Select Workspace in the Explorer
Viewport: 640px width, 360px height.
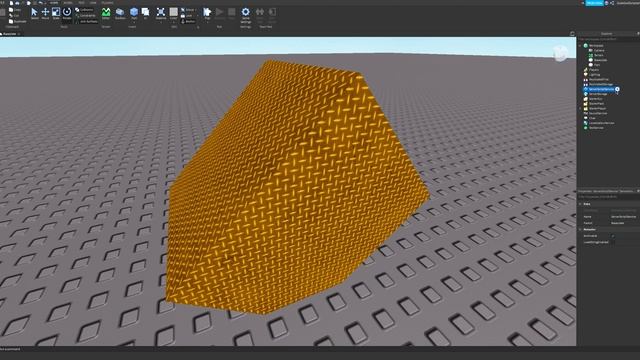(596, 46)
